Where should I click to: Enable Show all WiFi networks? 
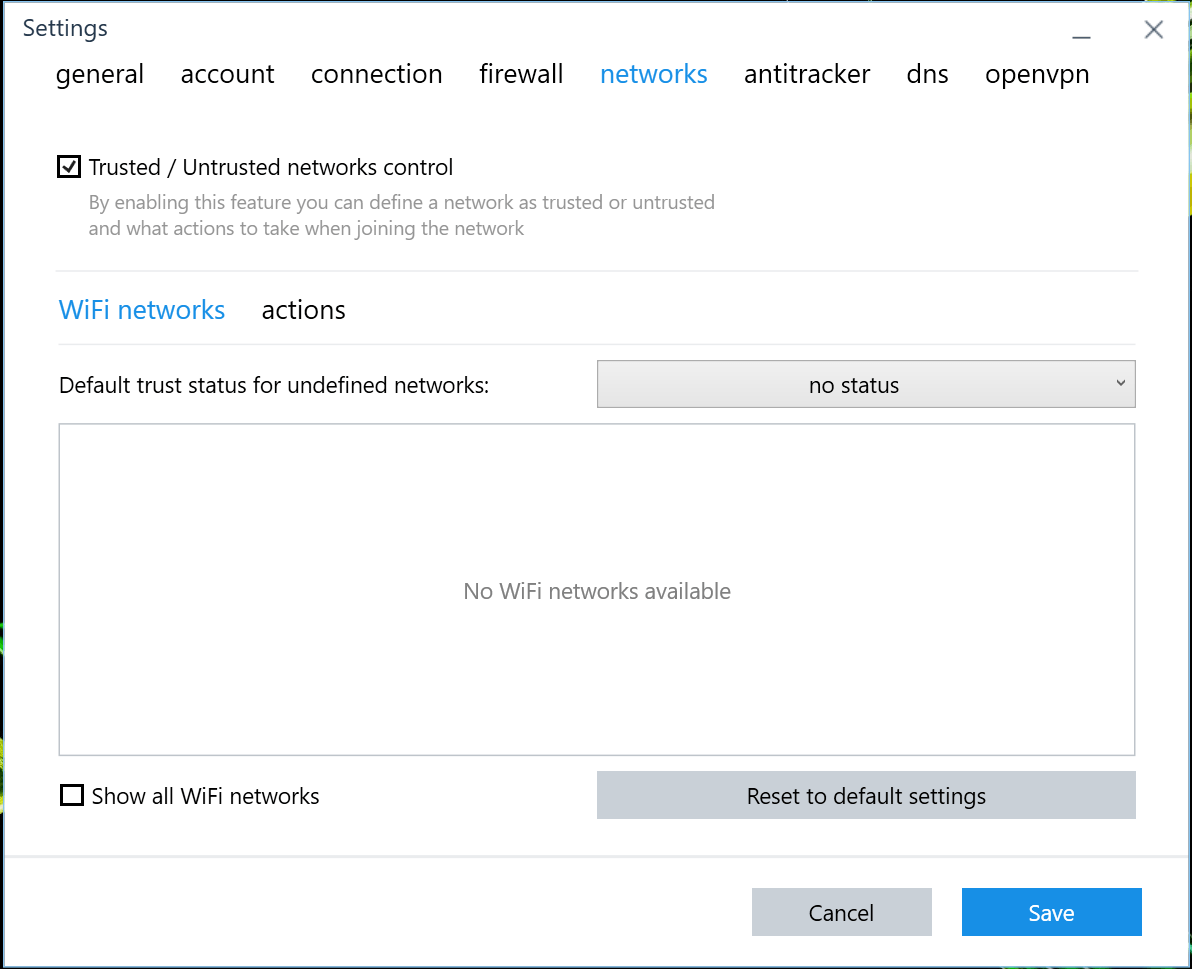(71, 795)
